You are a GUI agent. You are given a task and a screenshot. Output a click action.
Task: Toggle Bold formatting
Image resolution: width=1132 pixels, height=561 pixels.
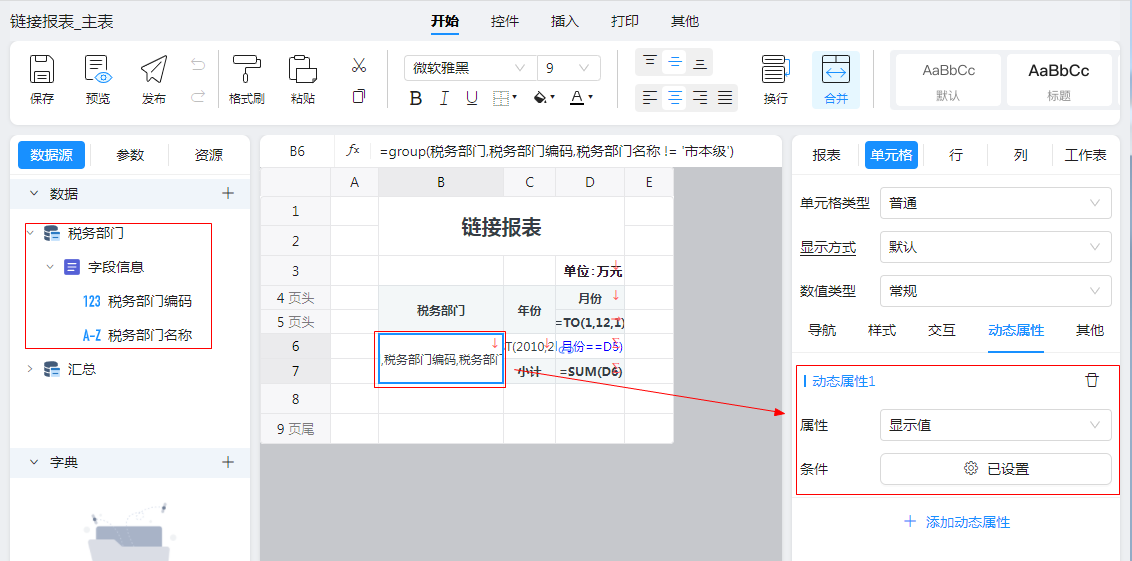click(416, 98)
